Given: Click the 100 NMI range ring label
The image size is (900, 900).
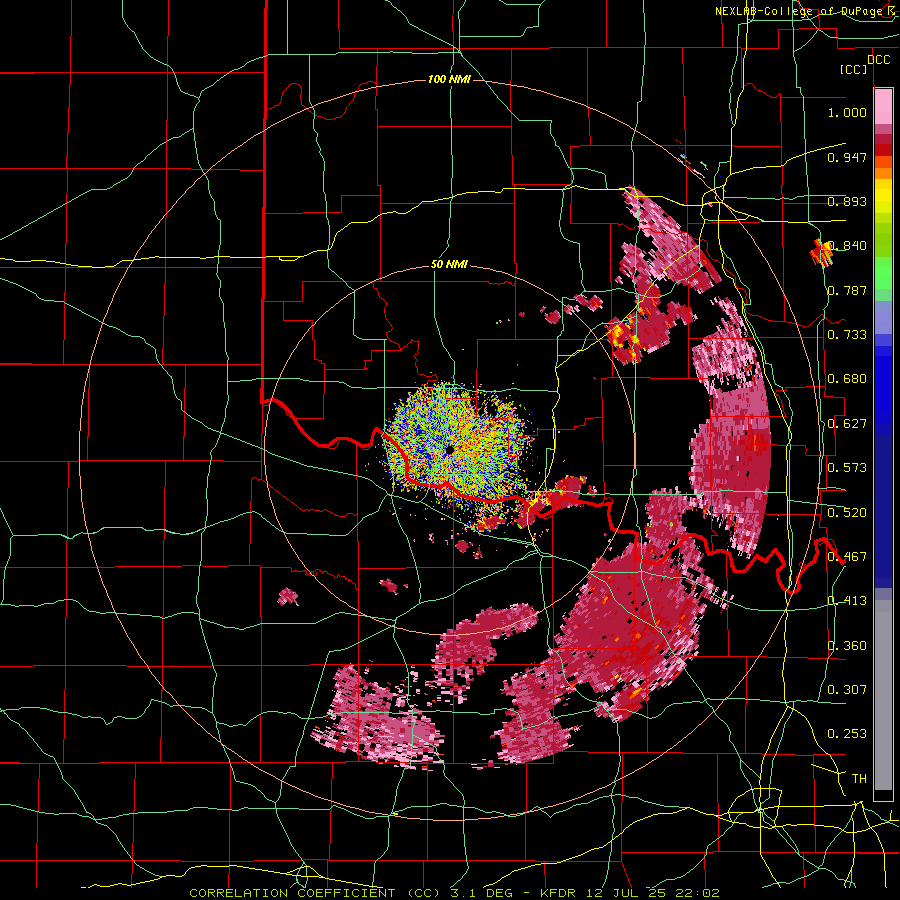Looking at the screenshot, I should (x=449, y=79).
